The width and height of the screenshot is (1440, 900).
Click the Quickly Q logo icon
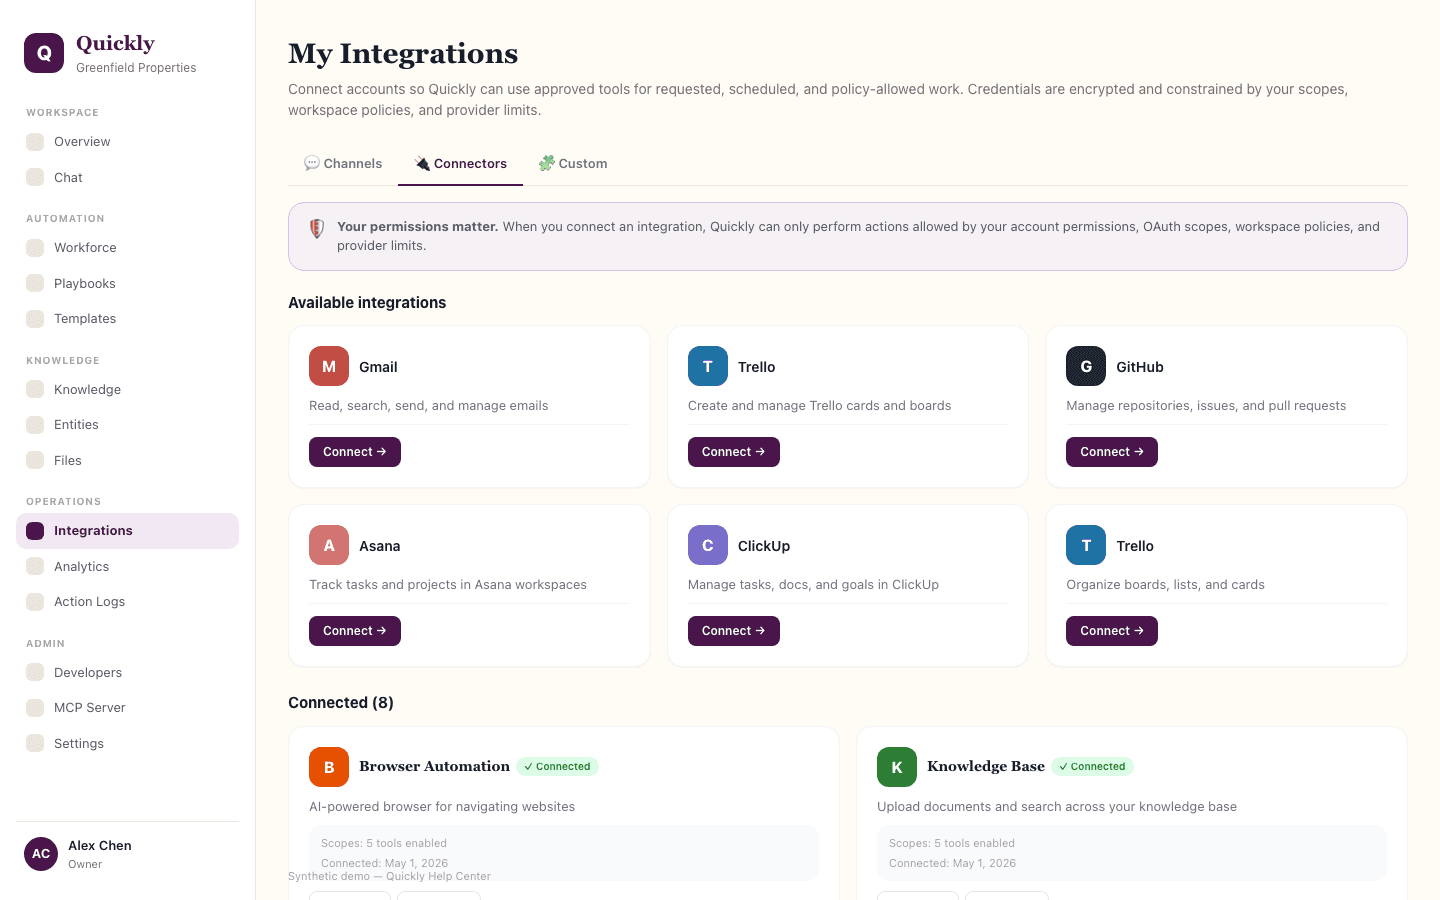44,53
